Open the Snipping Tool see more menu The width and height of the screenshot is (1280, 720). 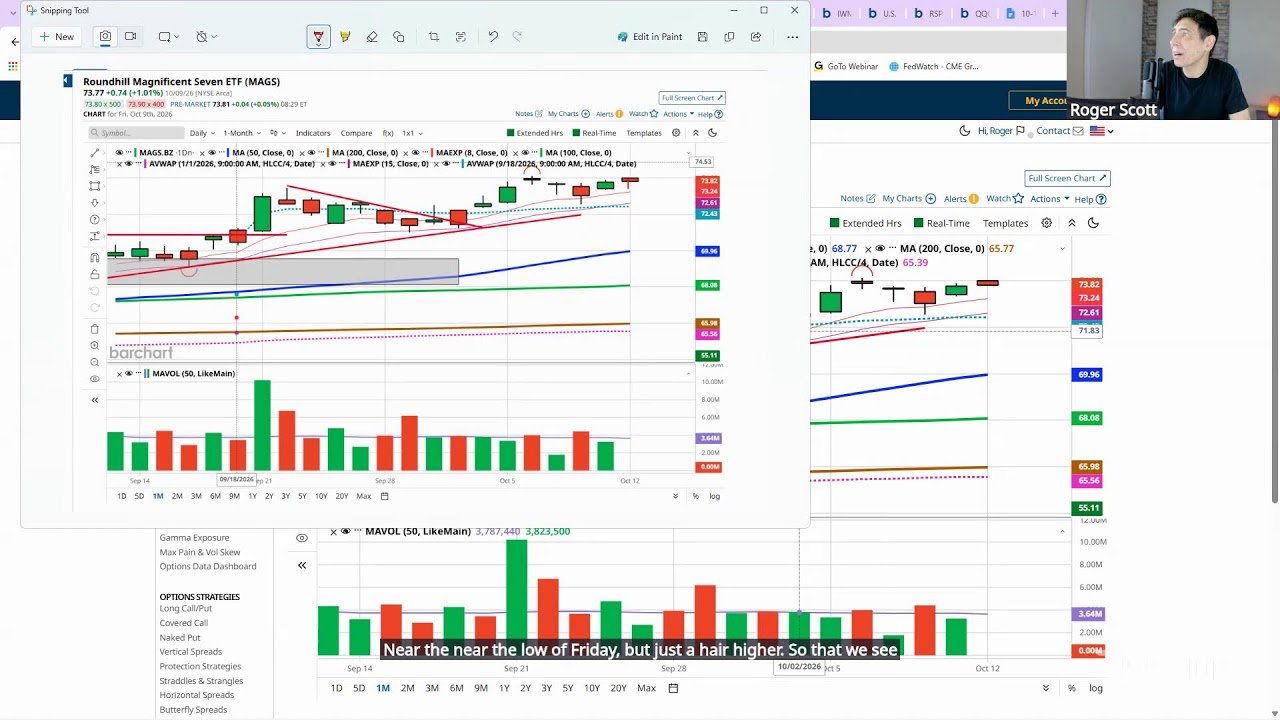coord(793,37)
